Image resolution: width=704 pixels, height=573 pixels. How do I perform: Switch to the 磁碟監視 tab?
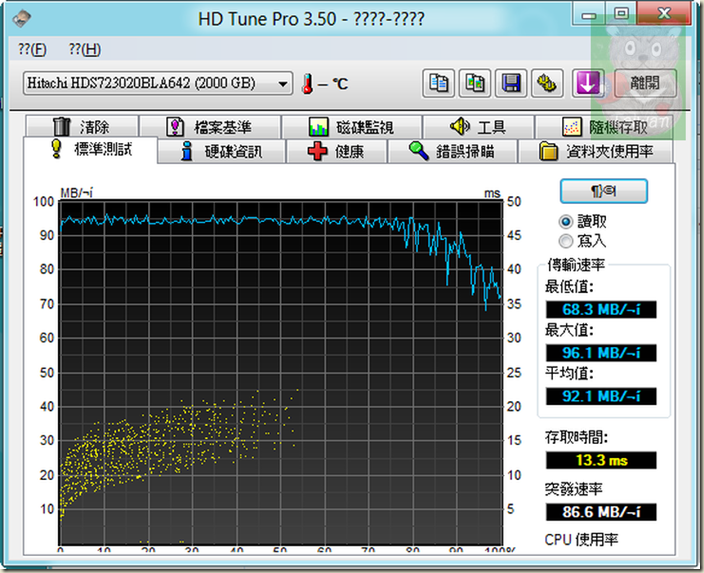350,127
